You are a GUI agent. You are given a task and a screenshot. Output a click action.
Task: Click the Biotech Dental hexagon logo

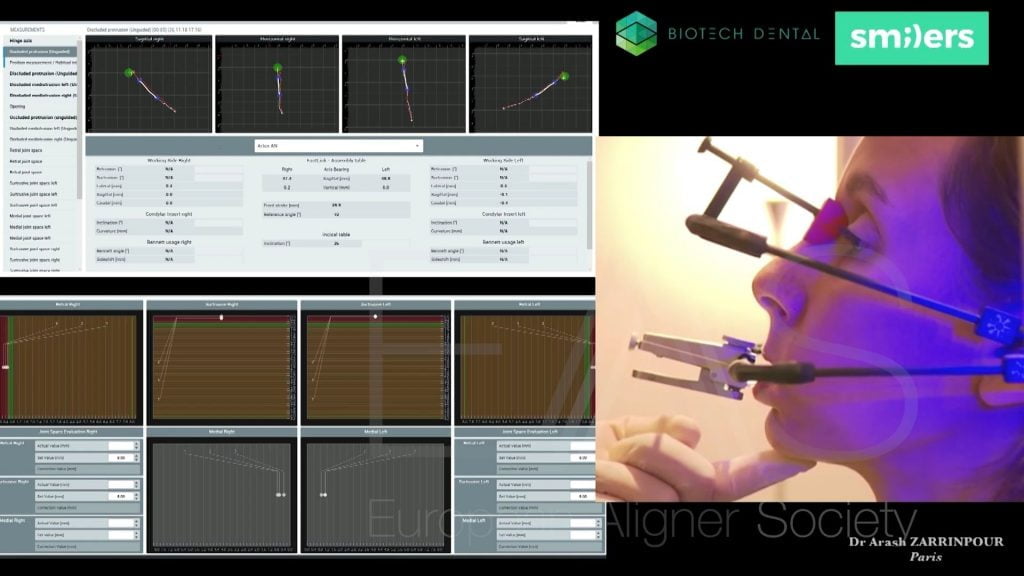click(636, 32)
